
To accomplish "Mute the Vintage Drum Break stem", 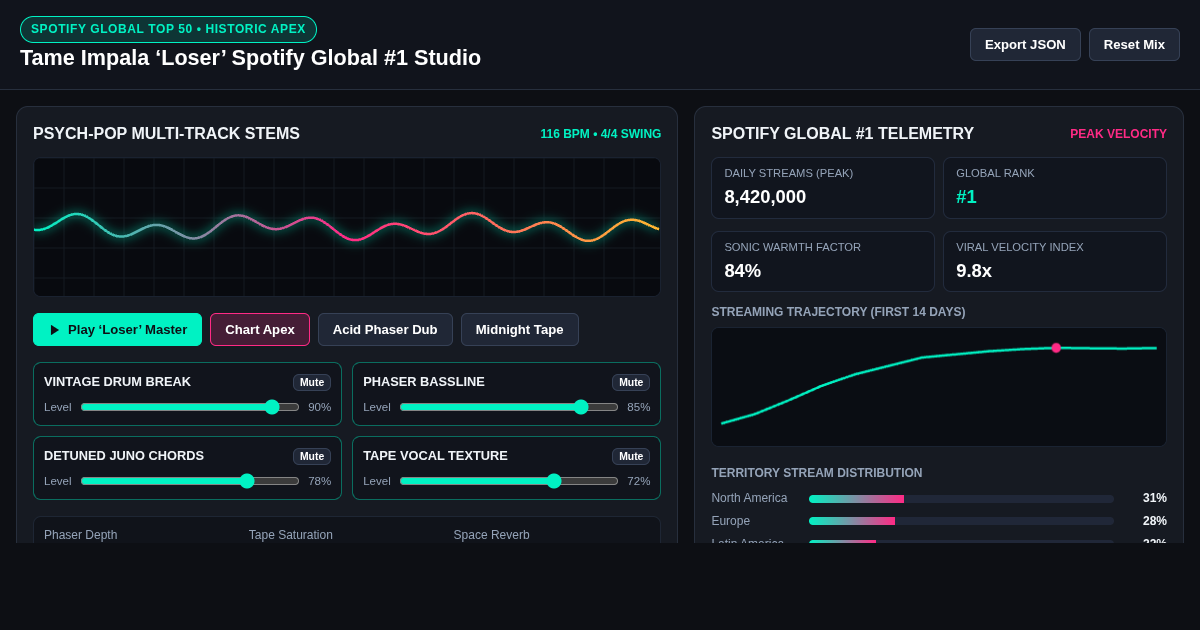I will click(312, 382).
